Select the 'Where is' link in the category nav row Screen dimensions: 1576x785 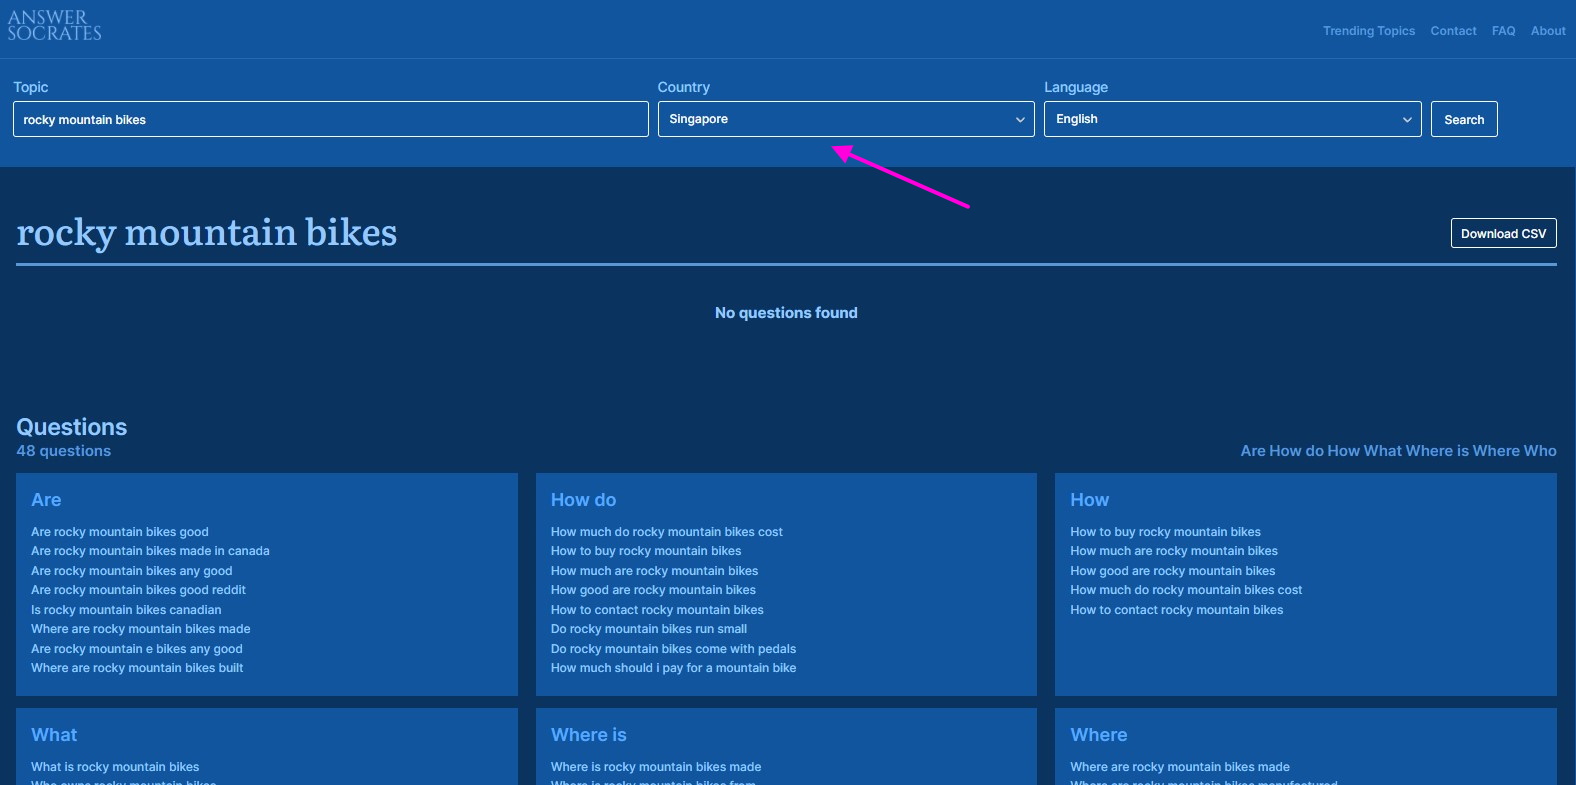(x=1437, y=451)
